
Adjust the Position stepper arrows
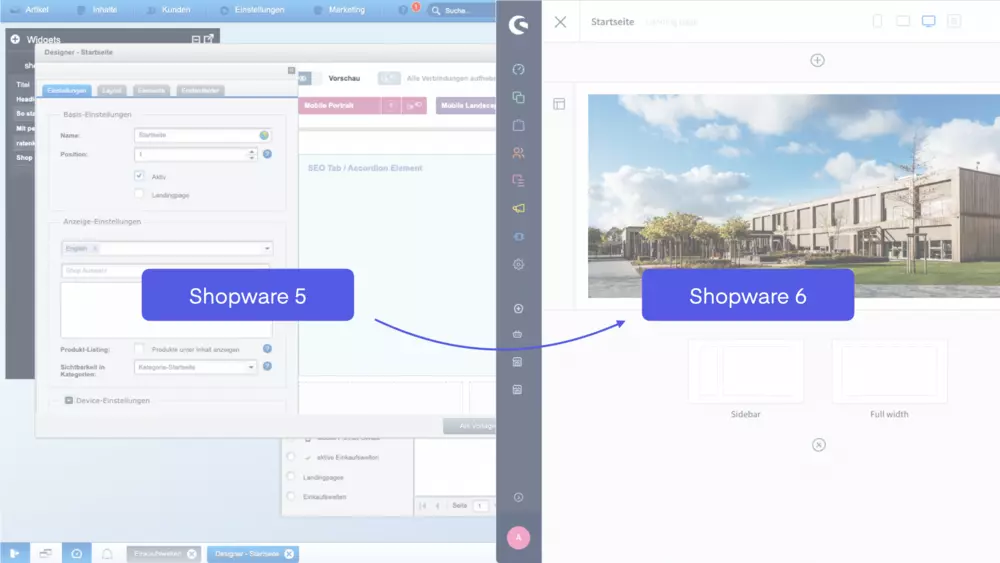(252, 154)
